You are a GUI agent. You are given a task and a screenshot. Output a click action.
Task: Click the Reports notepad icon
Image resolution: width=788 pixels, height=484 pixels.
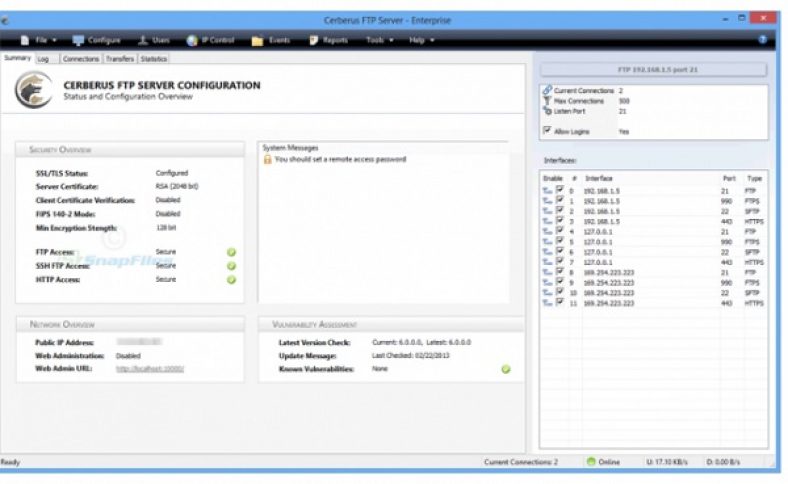[314, 40]
